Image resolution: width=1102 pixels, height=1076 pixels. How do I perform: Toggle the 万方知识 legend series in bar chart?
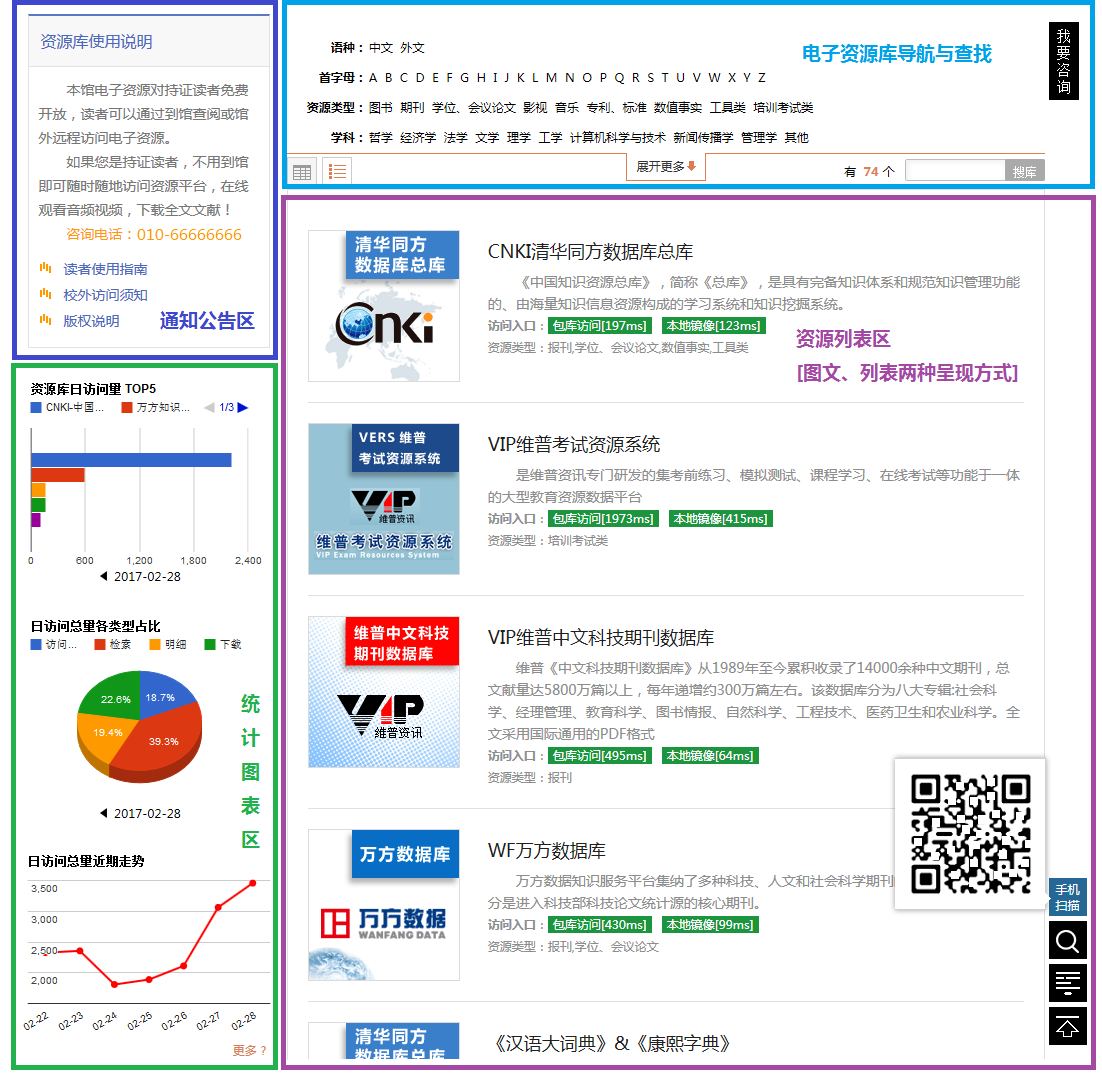pos(155,408)
